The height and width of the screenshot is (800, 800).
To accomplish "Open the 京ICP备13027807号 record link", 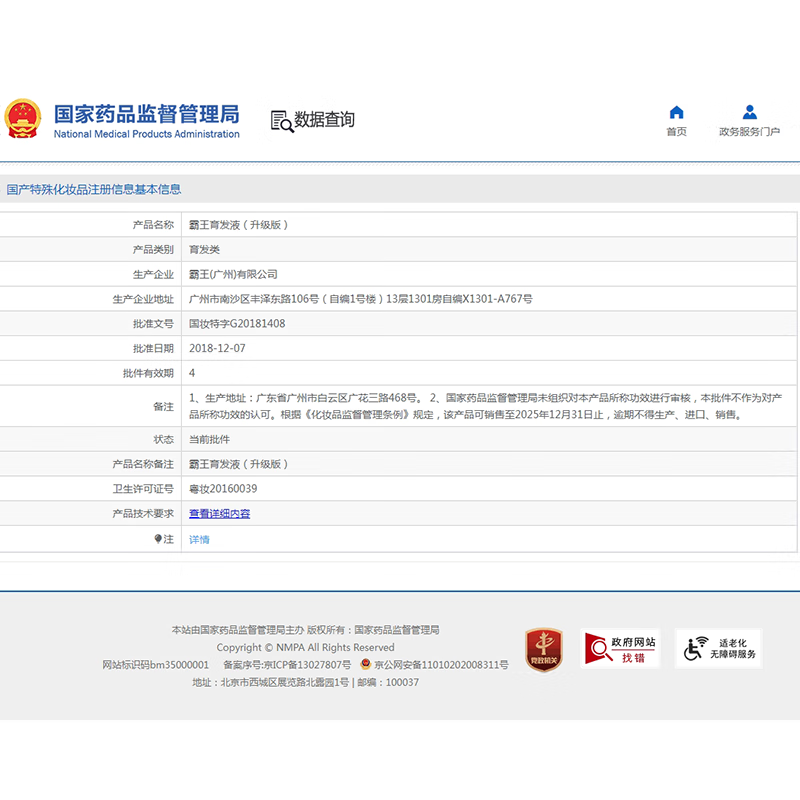I will 301,665.
